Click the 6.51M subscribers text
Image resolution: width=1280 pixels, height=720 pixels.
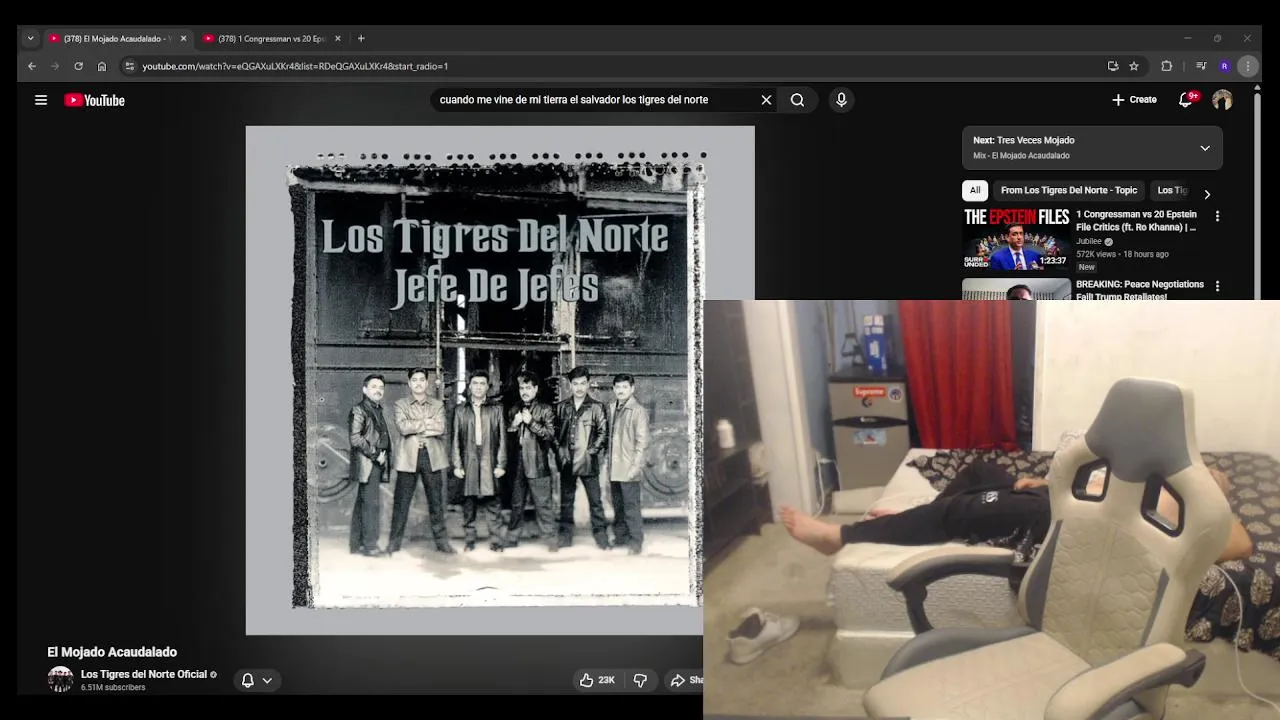pos(113,688)
